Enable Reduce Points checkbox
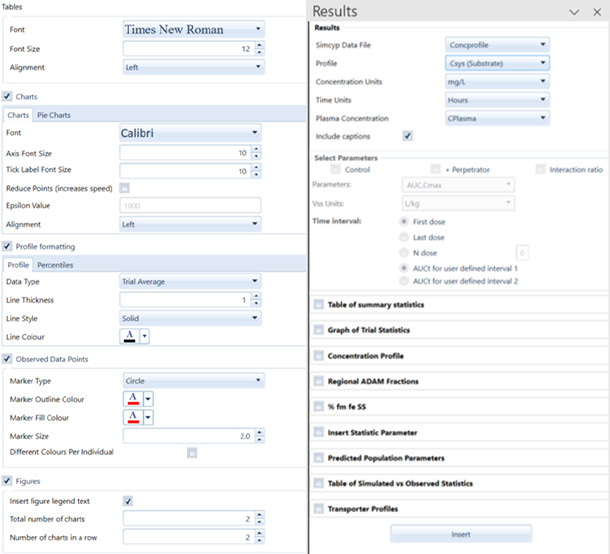Screen dimensions: 610x554 point(124,188)
